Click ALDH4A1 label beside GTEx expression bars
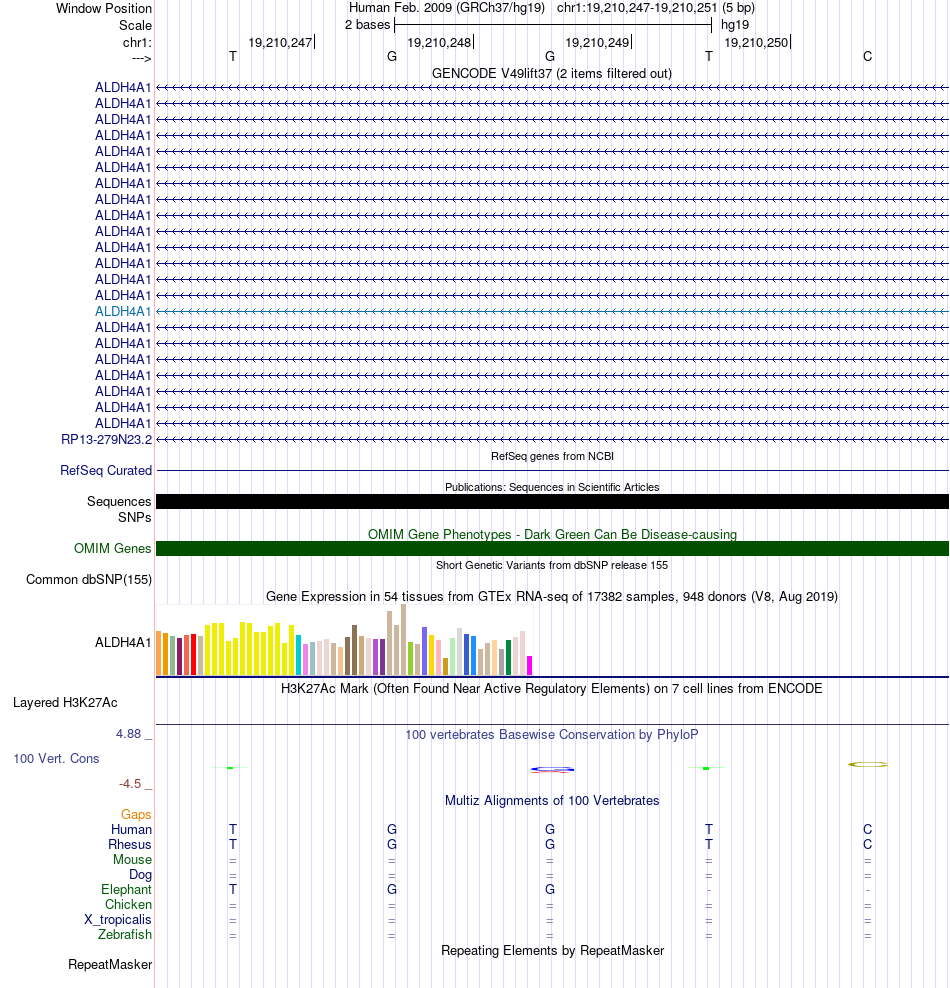 pyautogui.click(x=123, y=642)
